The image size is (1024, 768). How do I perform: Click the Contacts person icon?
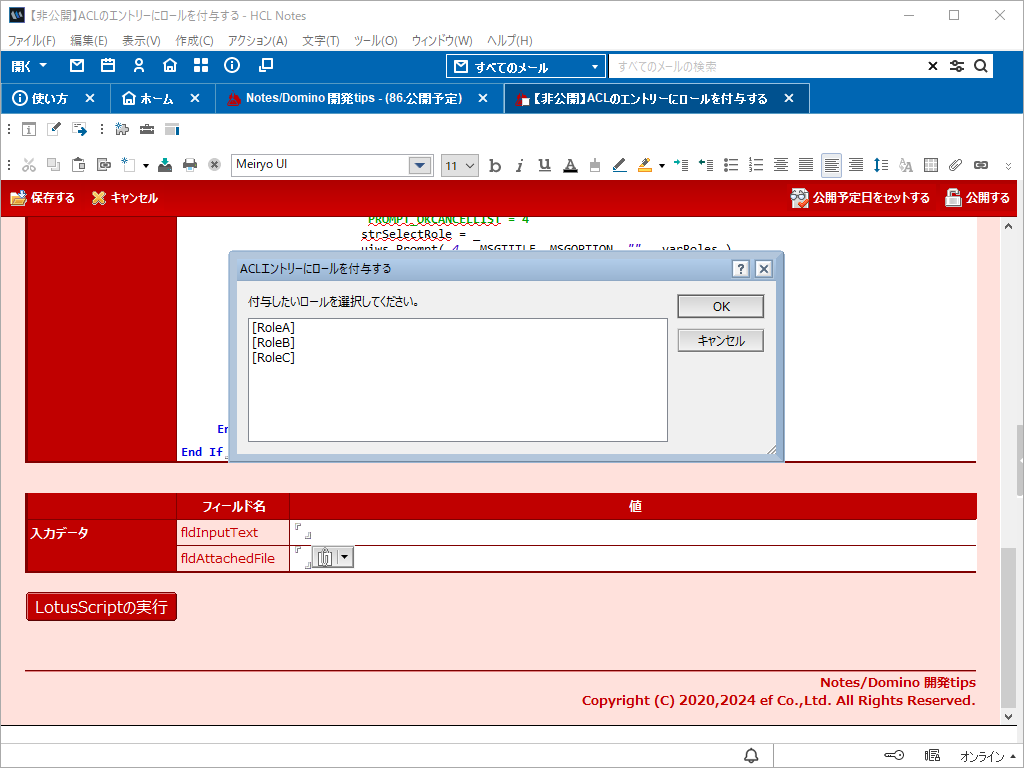[x=139, y=66]
